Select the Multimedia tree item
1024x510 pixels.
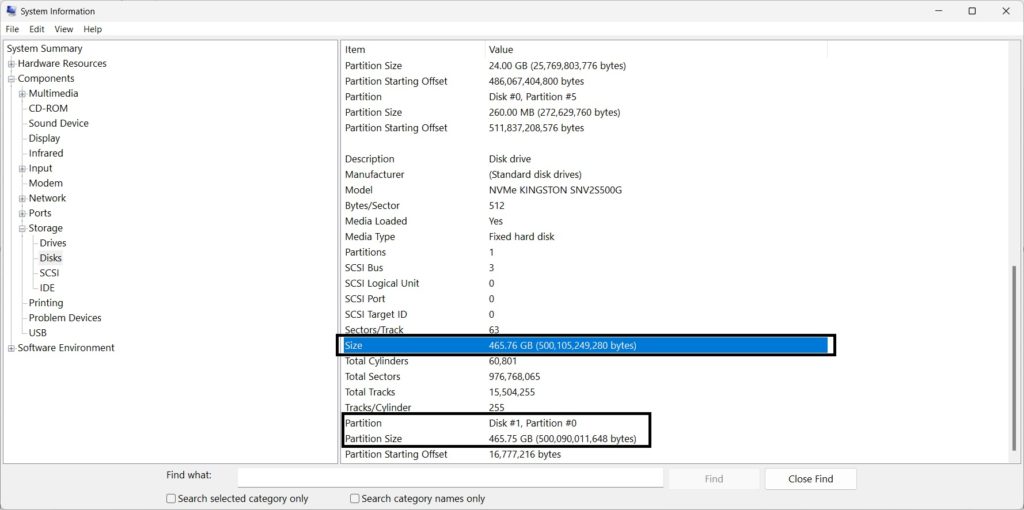[53, 93]
